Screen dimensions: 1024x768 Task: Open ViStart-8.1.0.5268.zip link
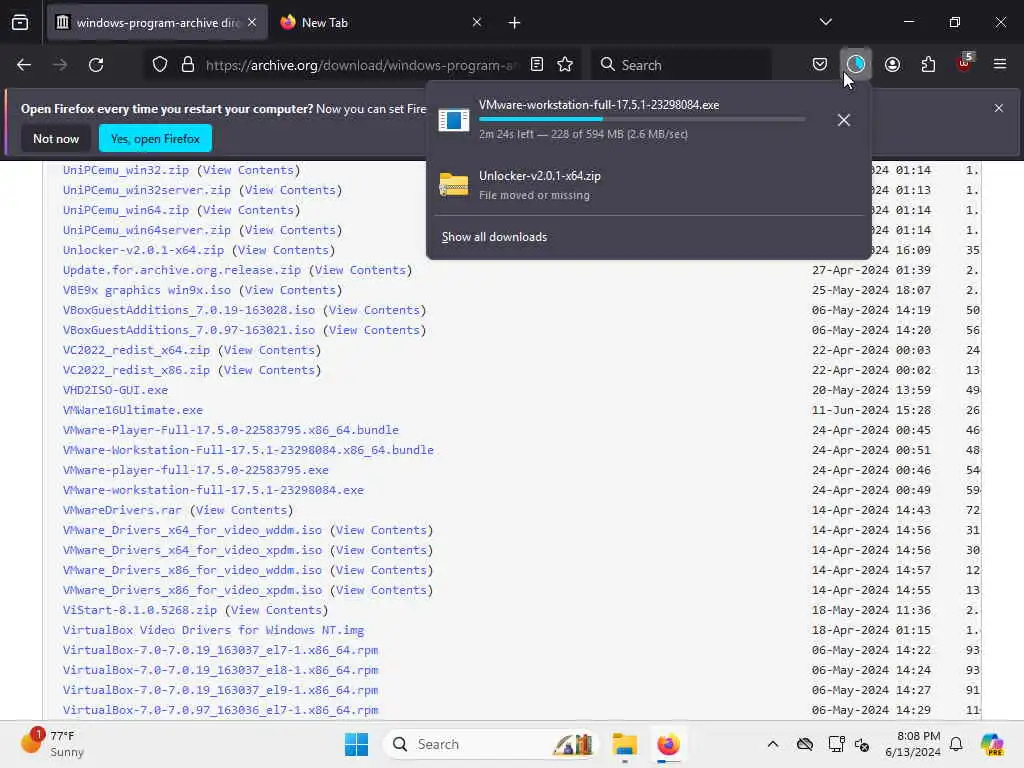[140, 610]
